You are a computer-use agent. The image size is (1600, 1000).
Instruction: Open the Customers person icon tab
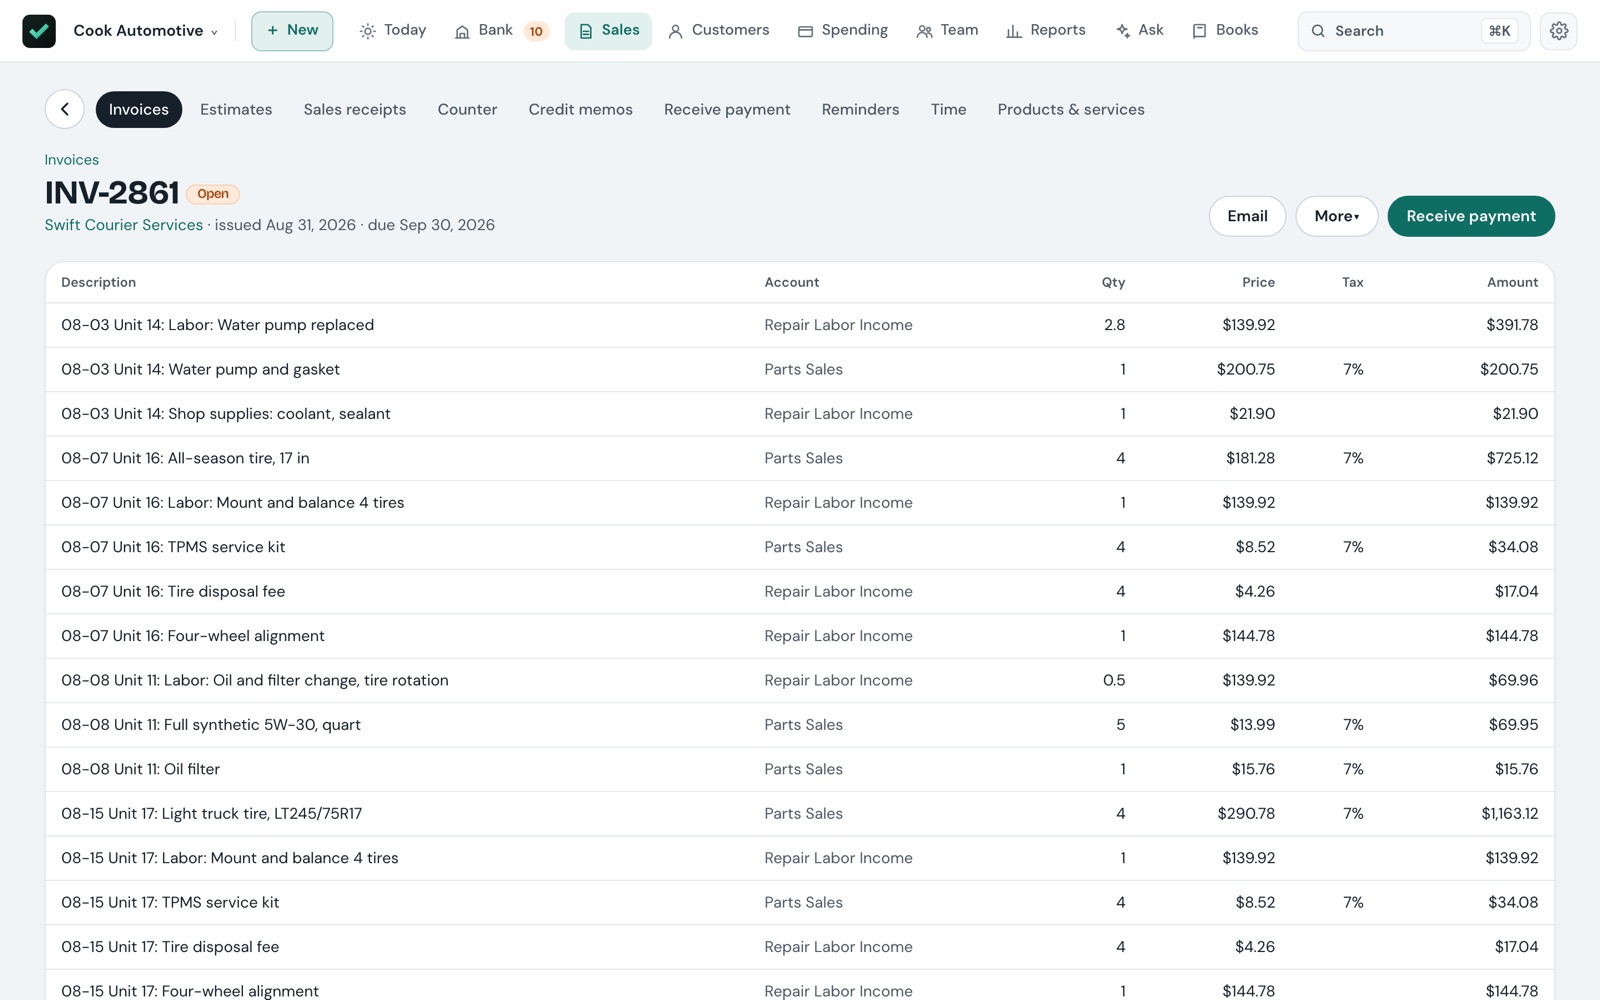coord(718,31)
